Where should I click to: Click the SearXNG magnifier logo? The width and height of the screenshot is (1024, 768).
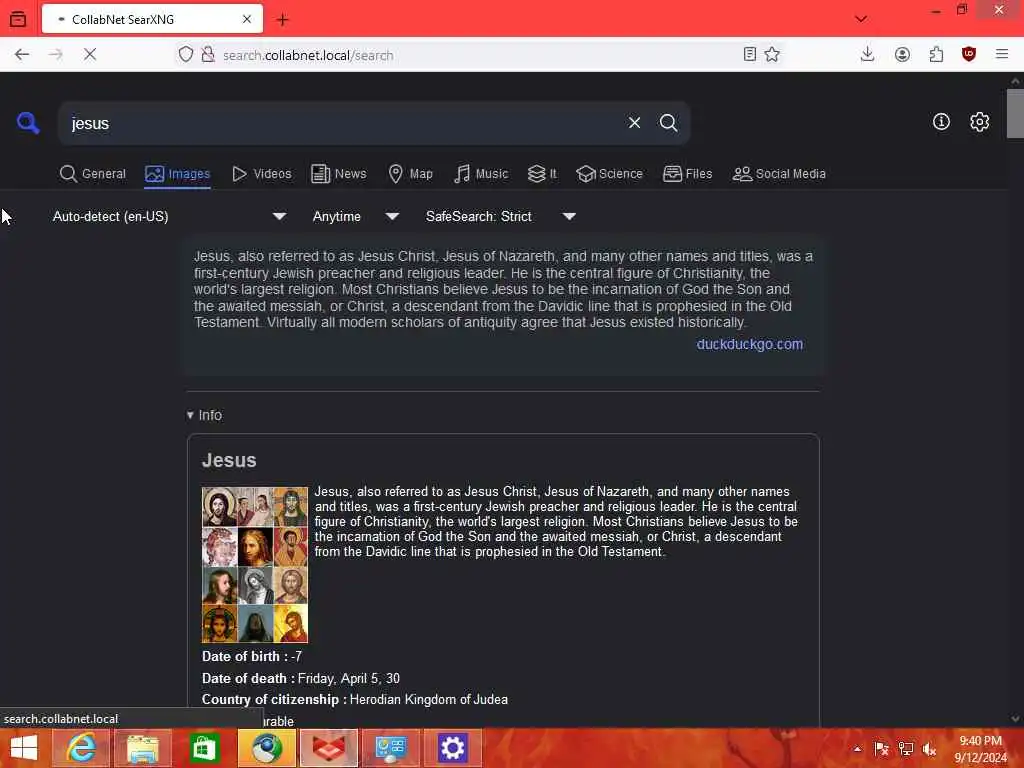[28, 122]
